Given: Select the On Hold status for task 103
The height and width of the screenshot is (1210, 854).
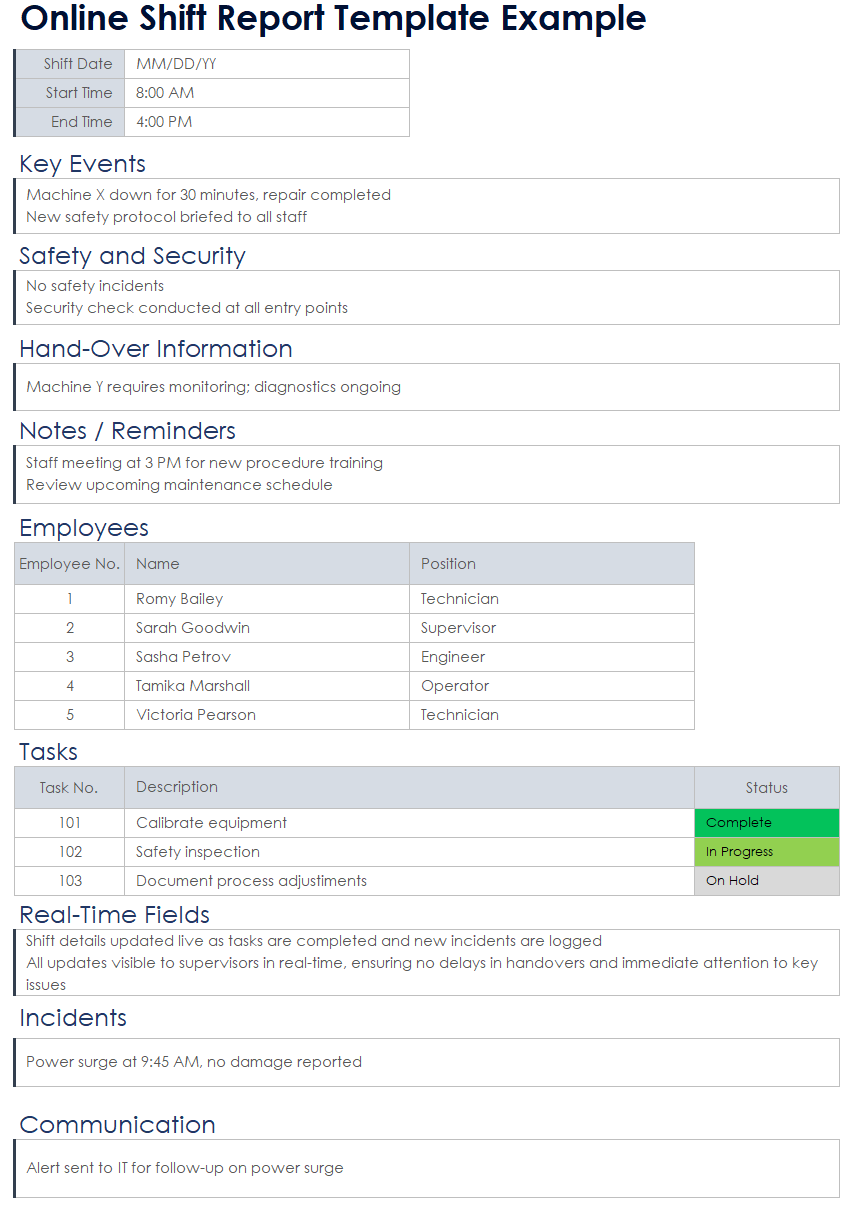Looking at the screenshot, I should tap(766, 880).
